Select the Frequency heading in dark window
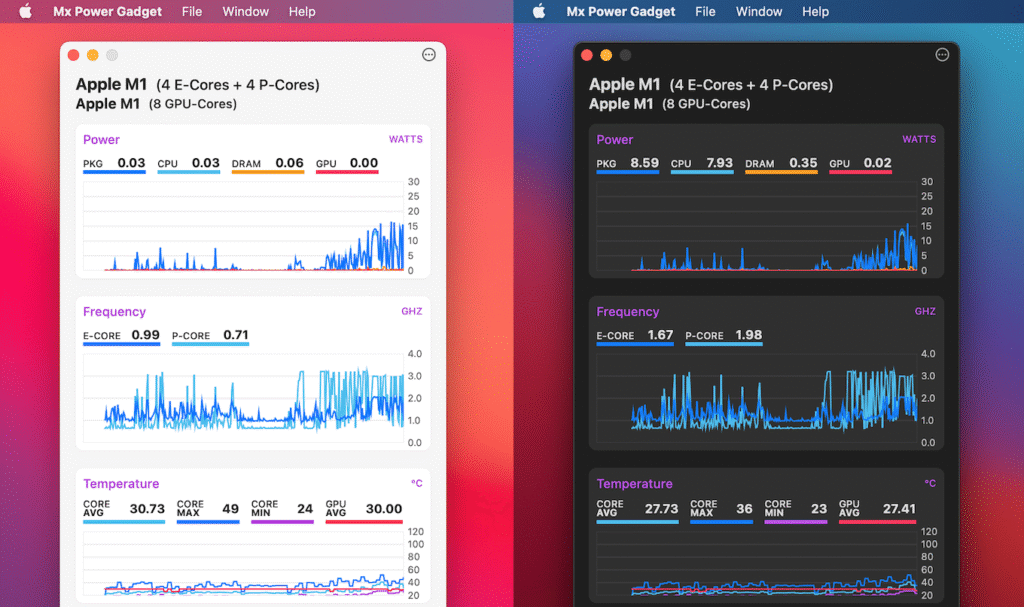The height and width of the screenshot is (607, 1024). click(x=627, y=312)
